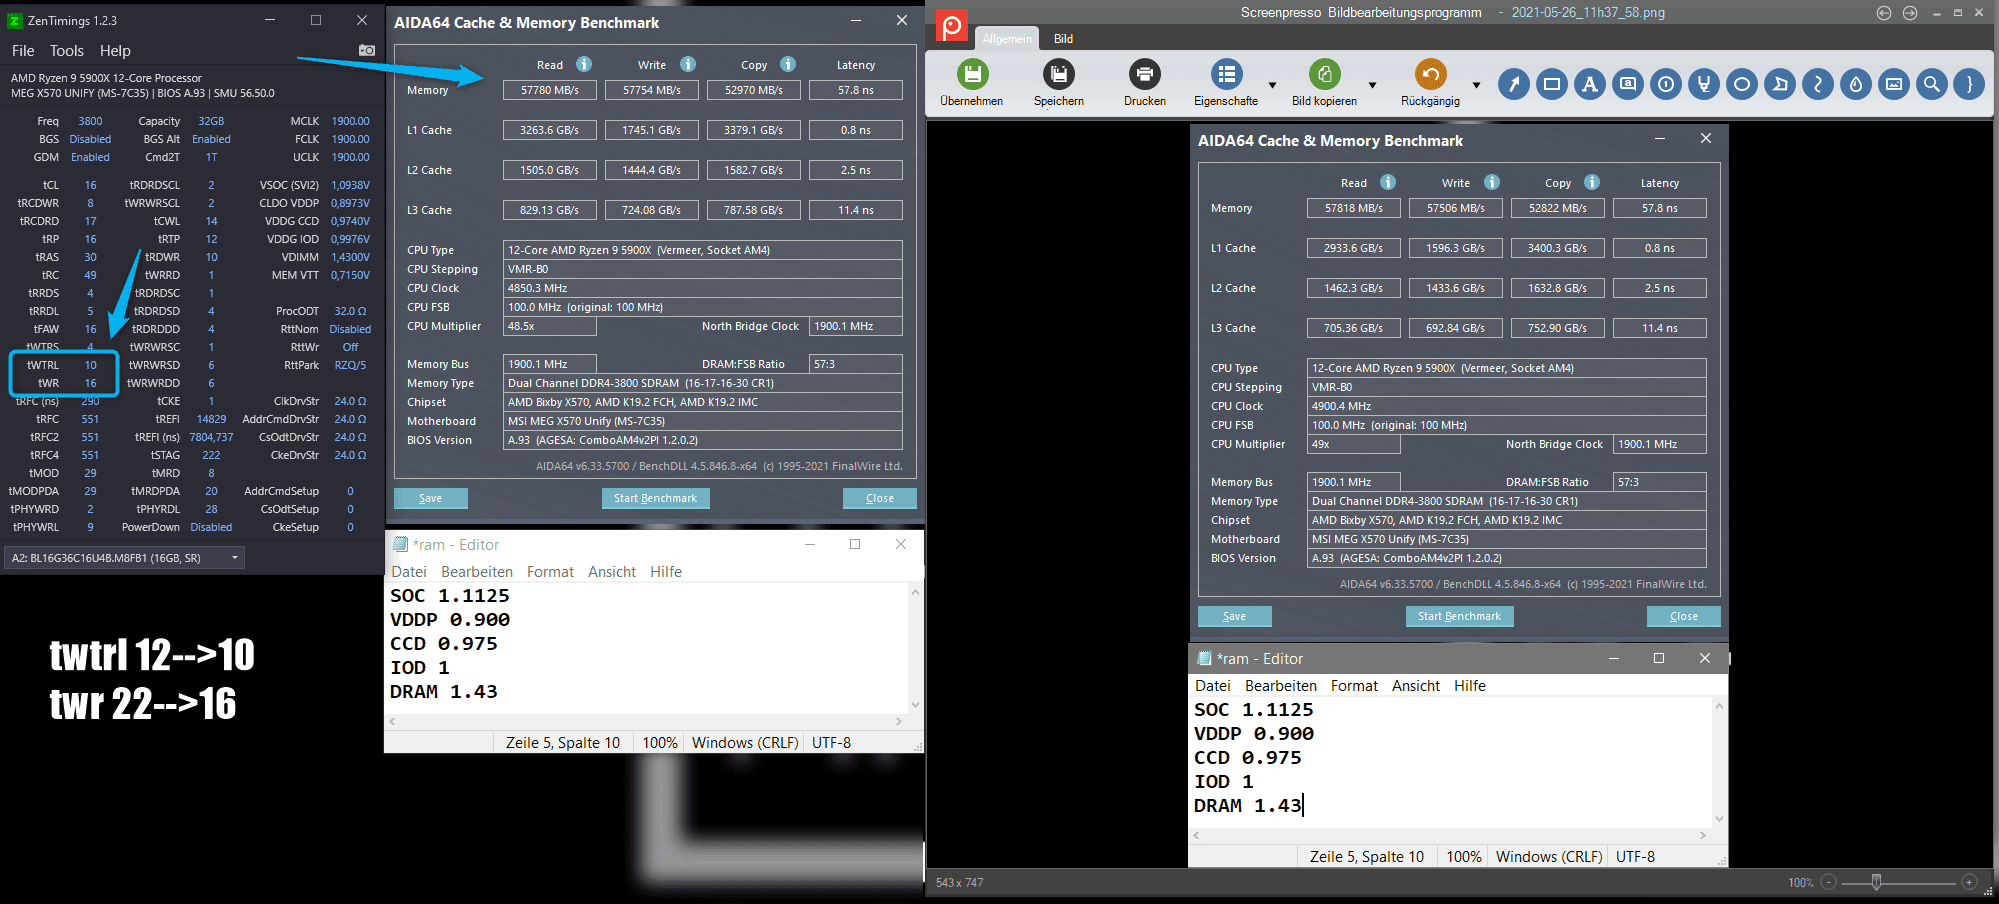The image size is (1999, 904).
Task: Open the ZenTimings memory module dropdown
Action: click(125, 558)
